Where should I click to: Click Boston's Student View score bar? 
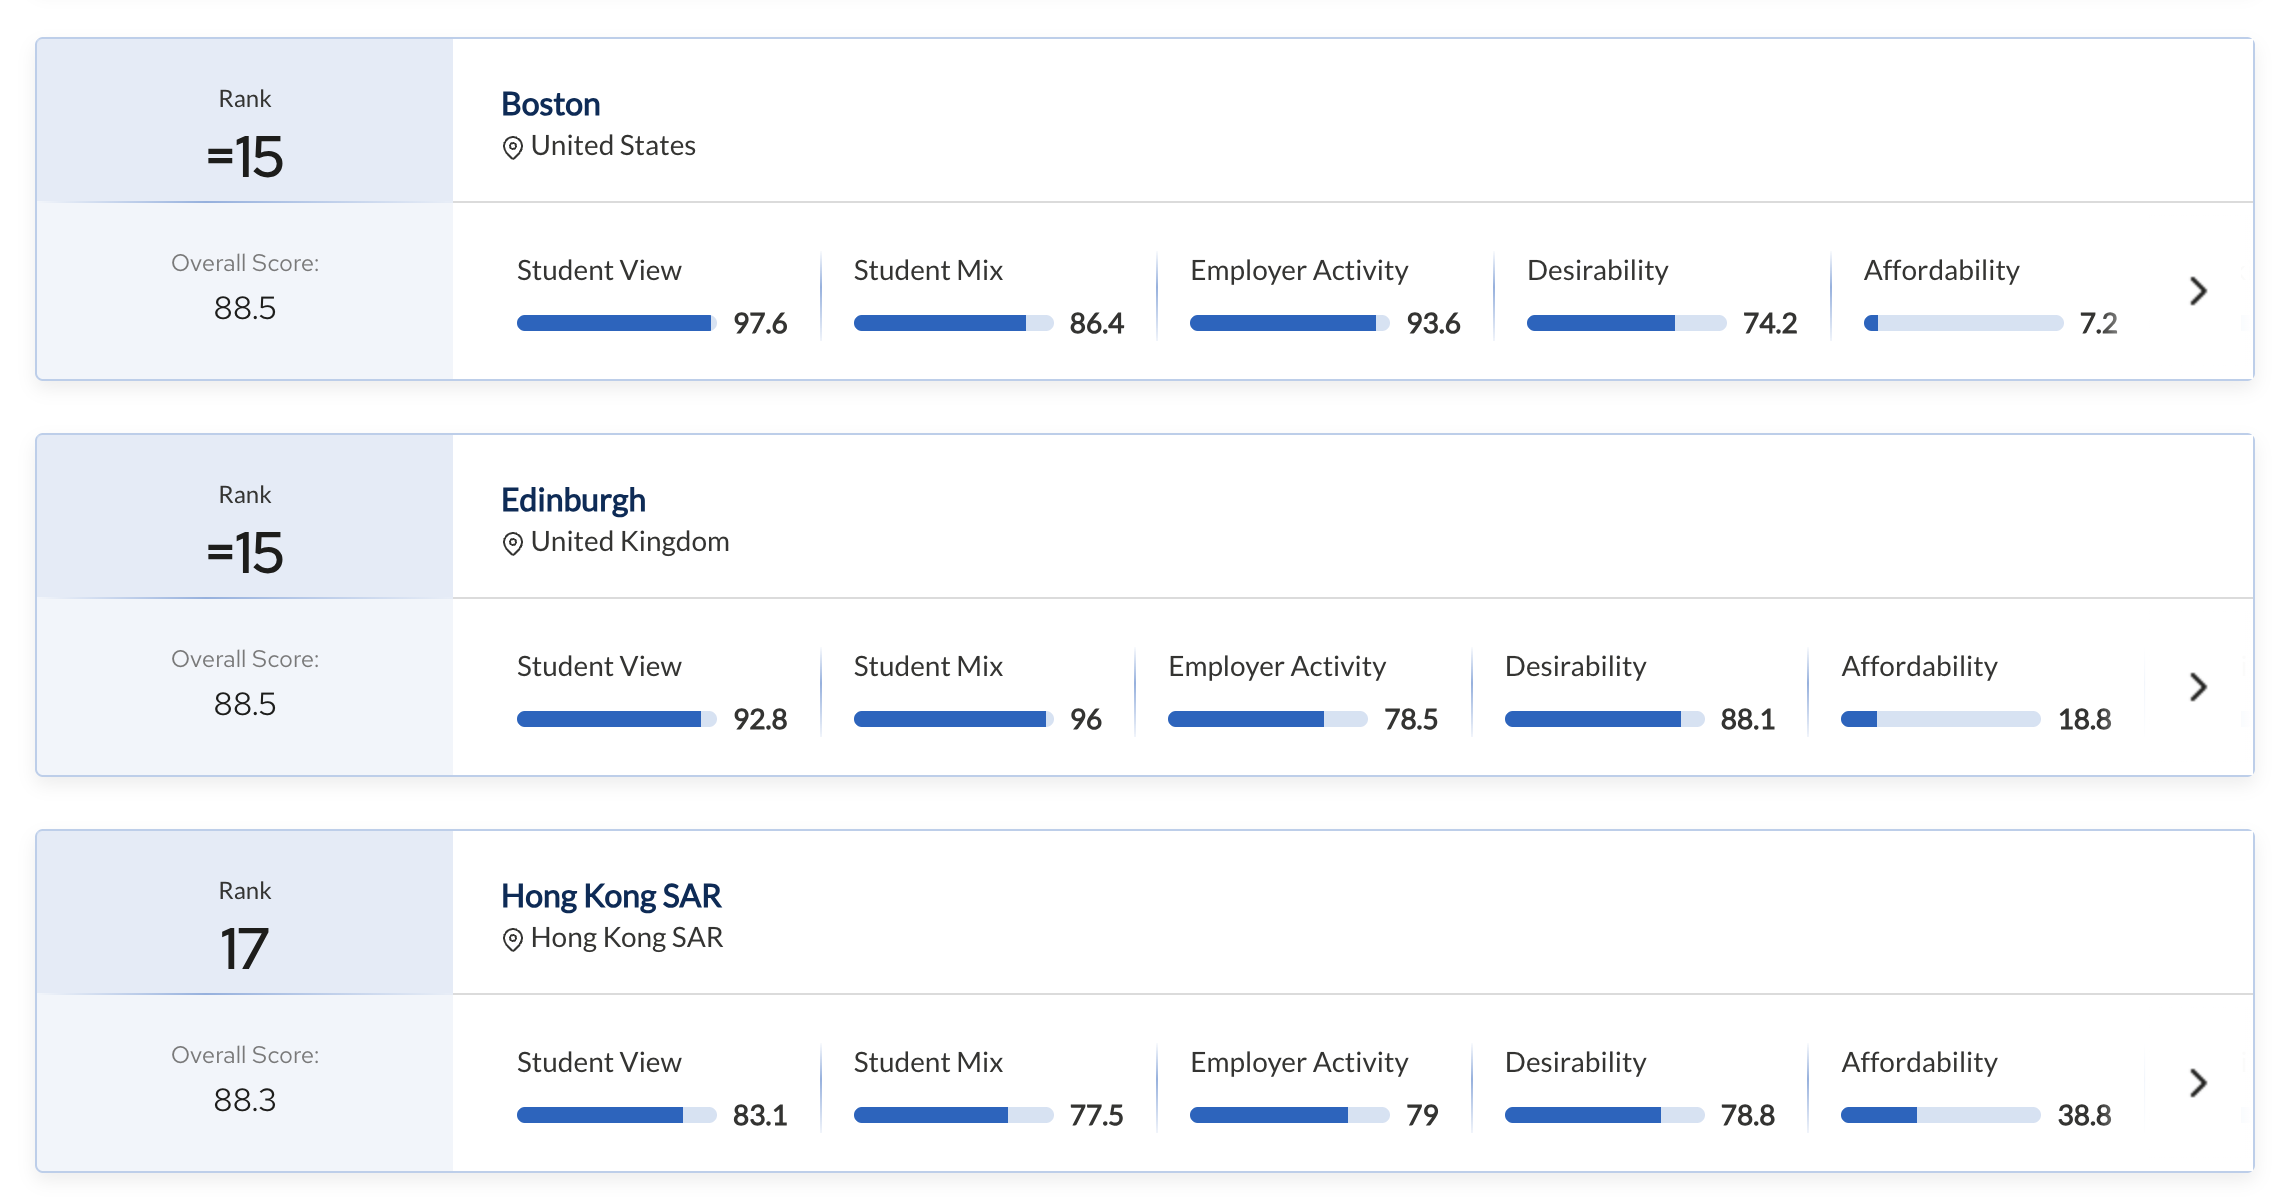(616, 323)
